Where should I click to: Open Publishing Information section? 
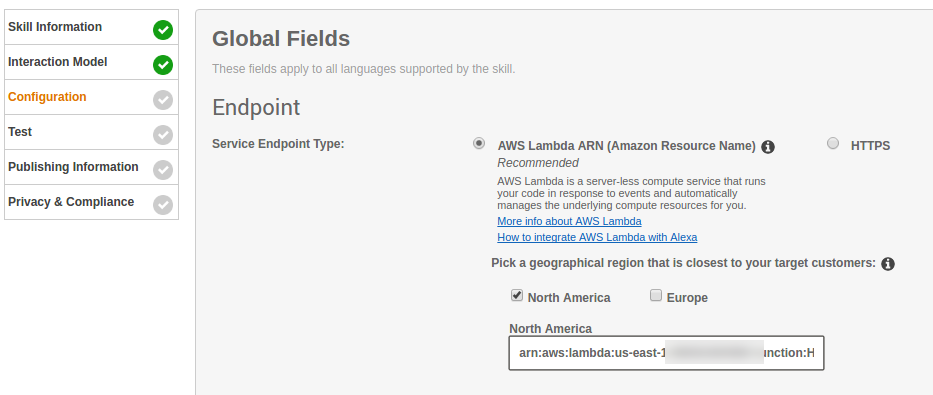91,167
